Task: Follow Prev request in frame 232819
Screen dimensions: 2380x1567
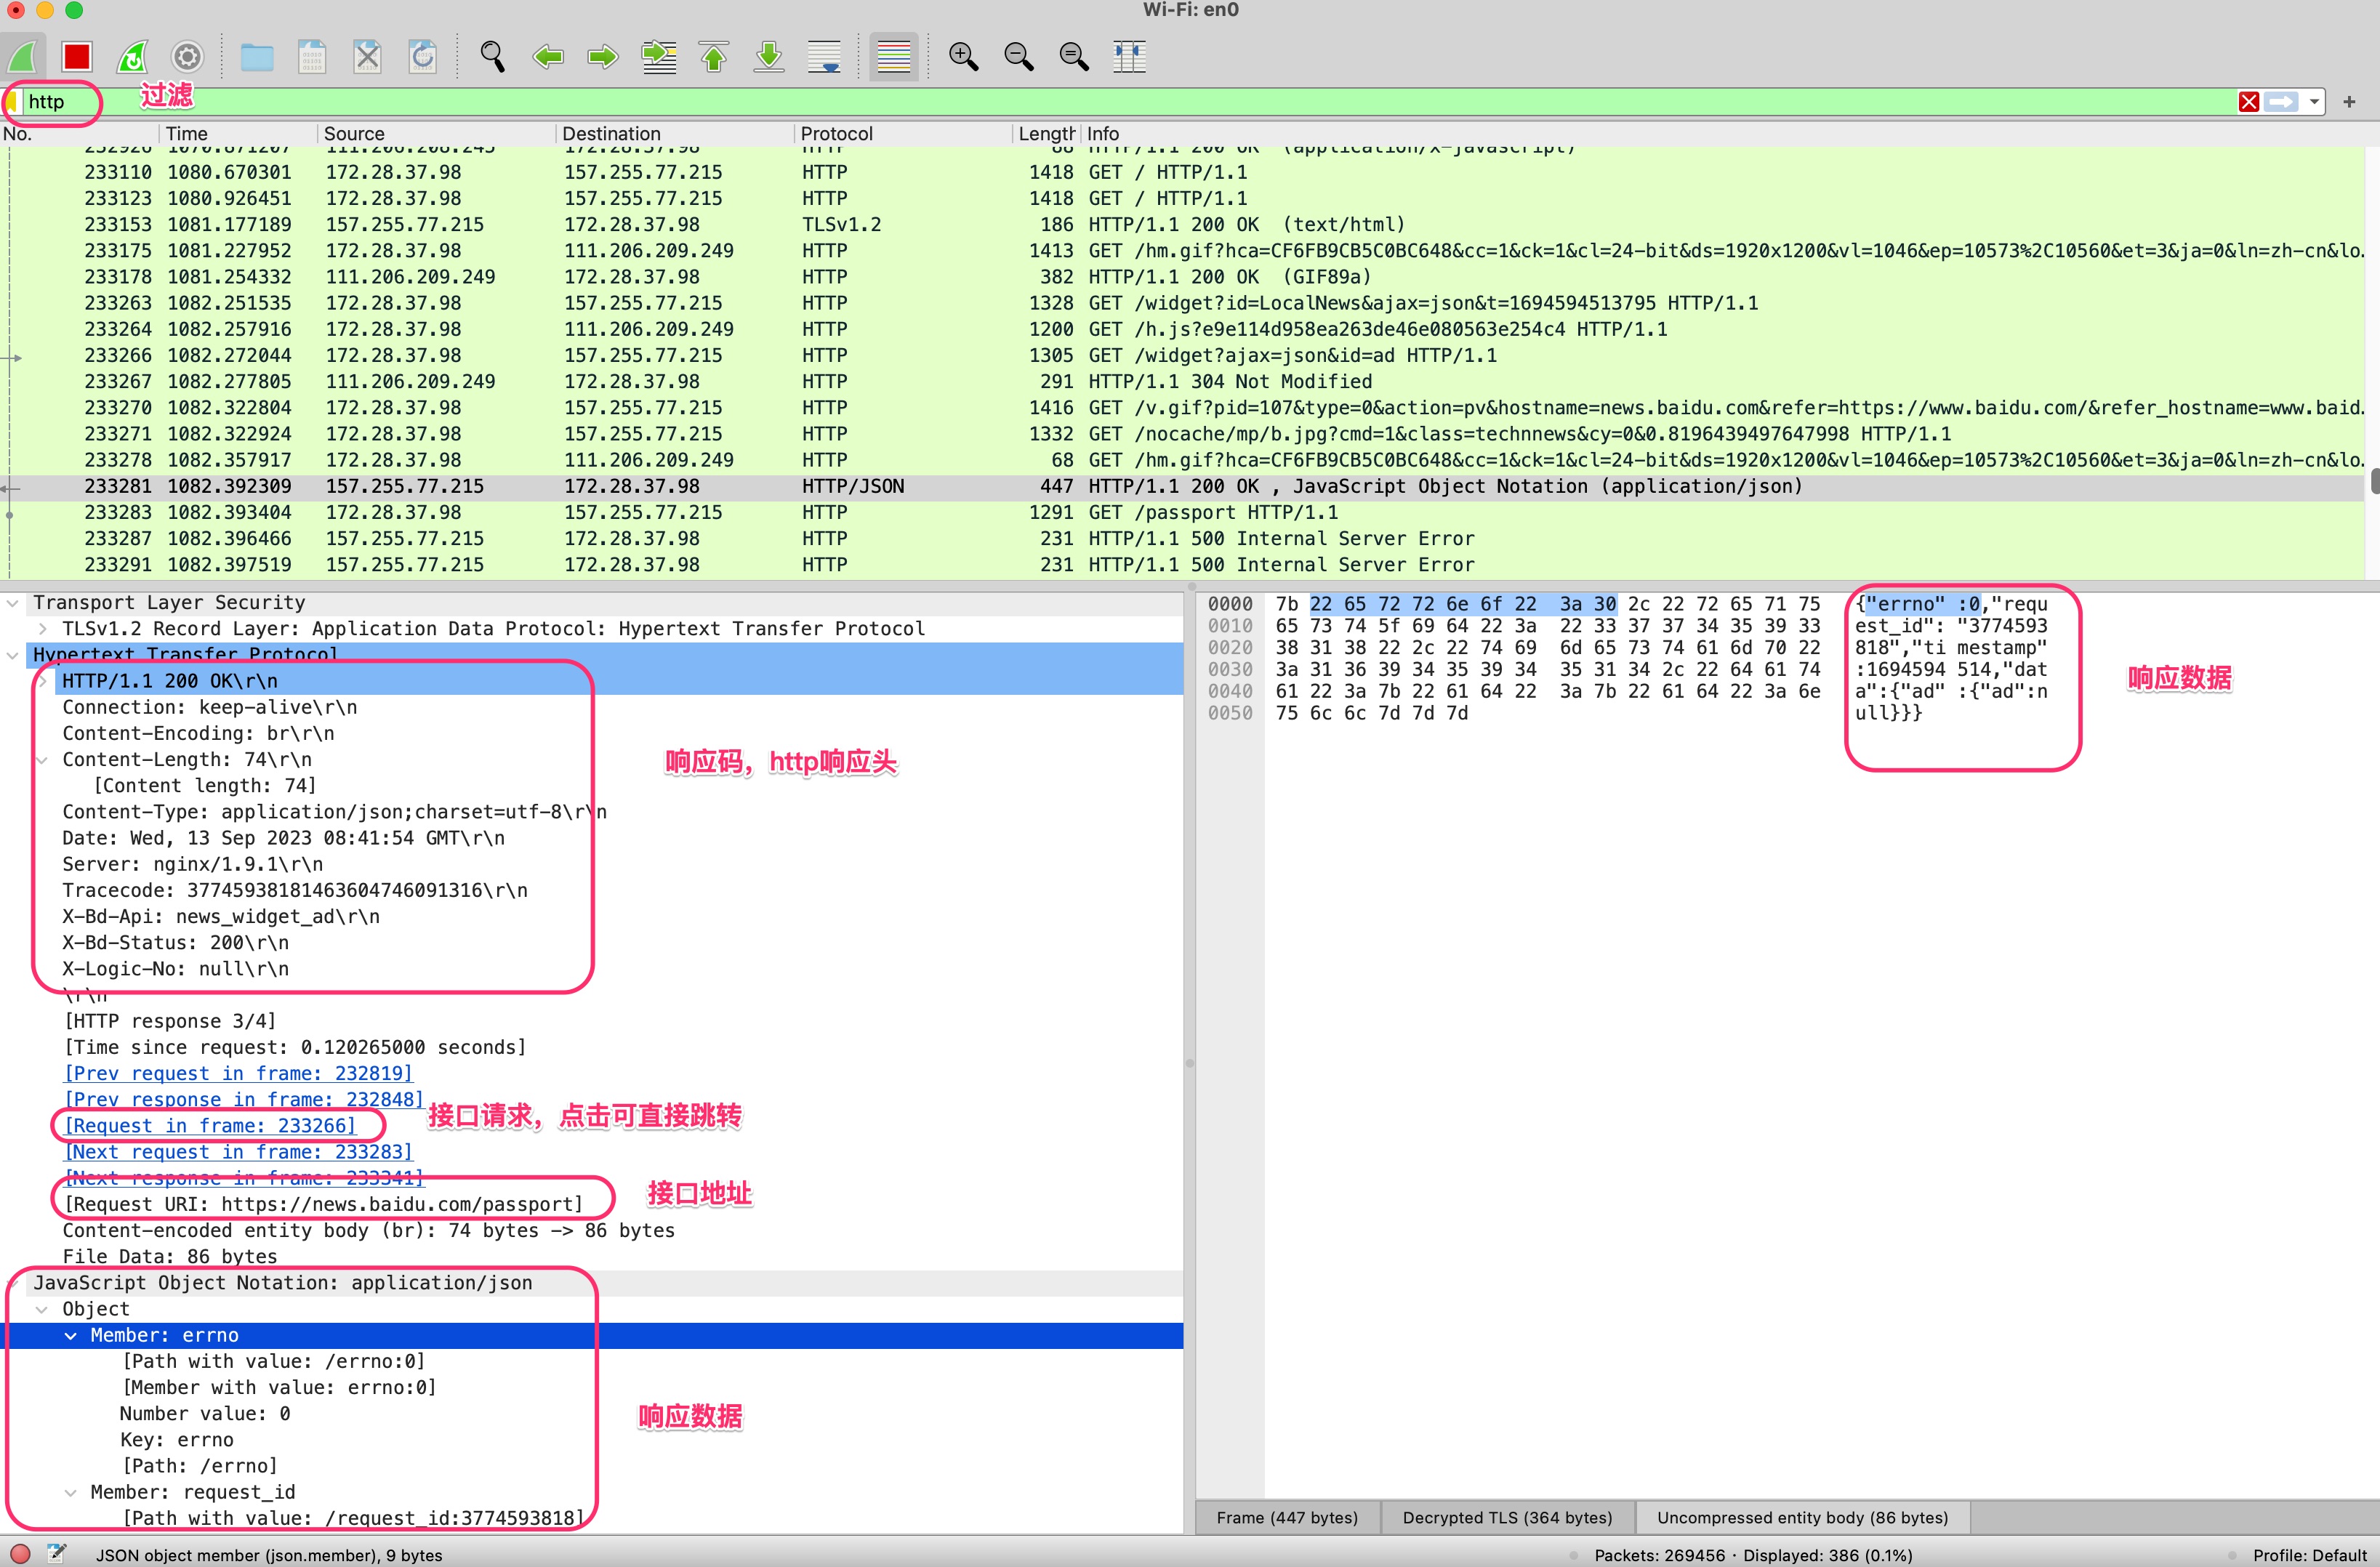Action: click(238, 1073)
